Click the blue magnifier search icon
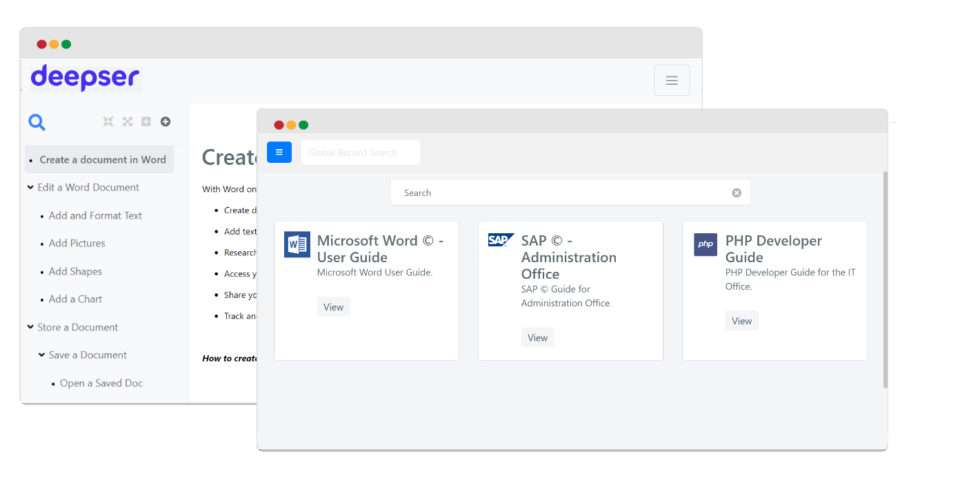 coord(37,122)
